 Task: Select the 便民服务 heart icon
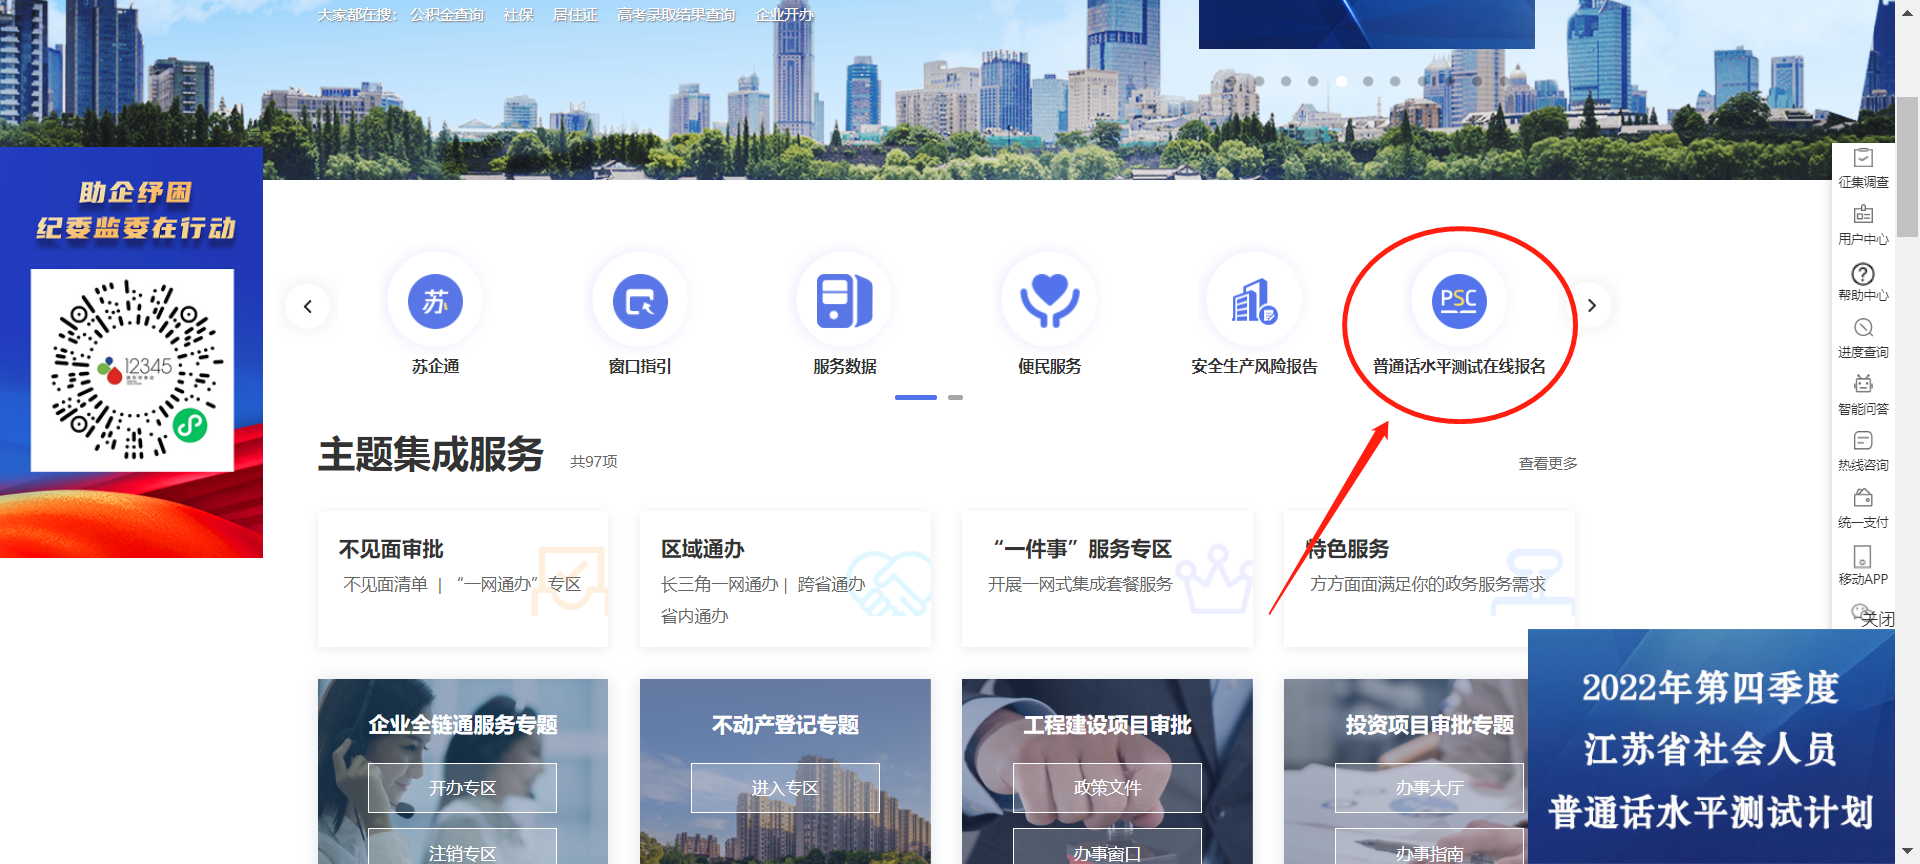[x=1049, y=301]
